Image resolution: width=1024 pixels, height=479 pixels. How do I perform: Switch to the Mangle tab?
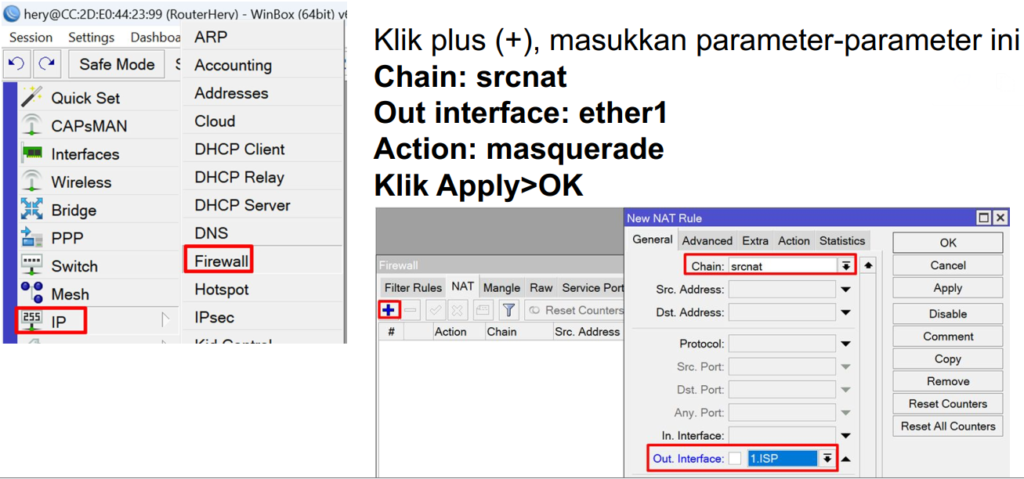pyautogui.click(x=502, y=288)
